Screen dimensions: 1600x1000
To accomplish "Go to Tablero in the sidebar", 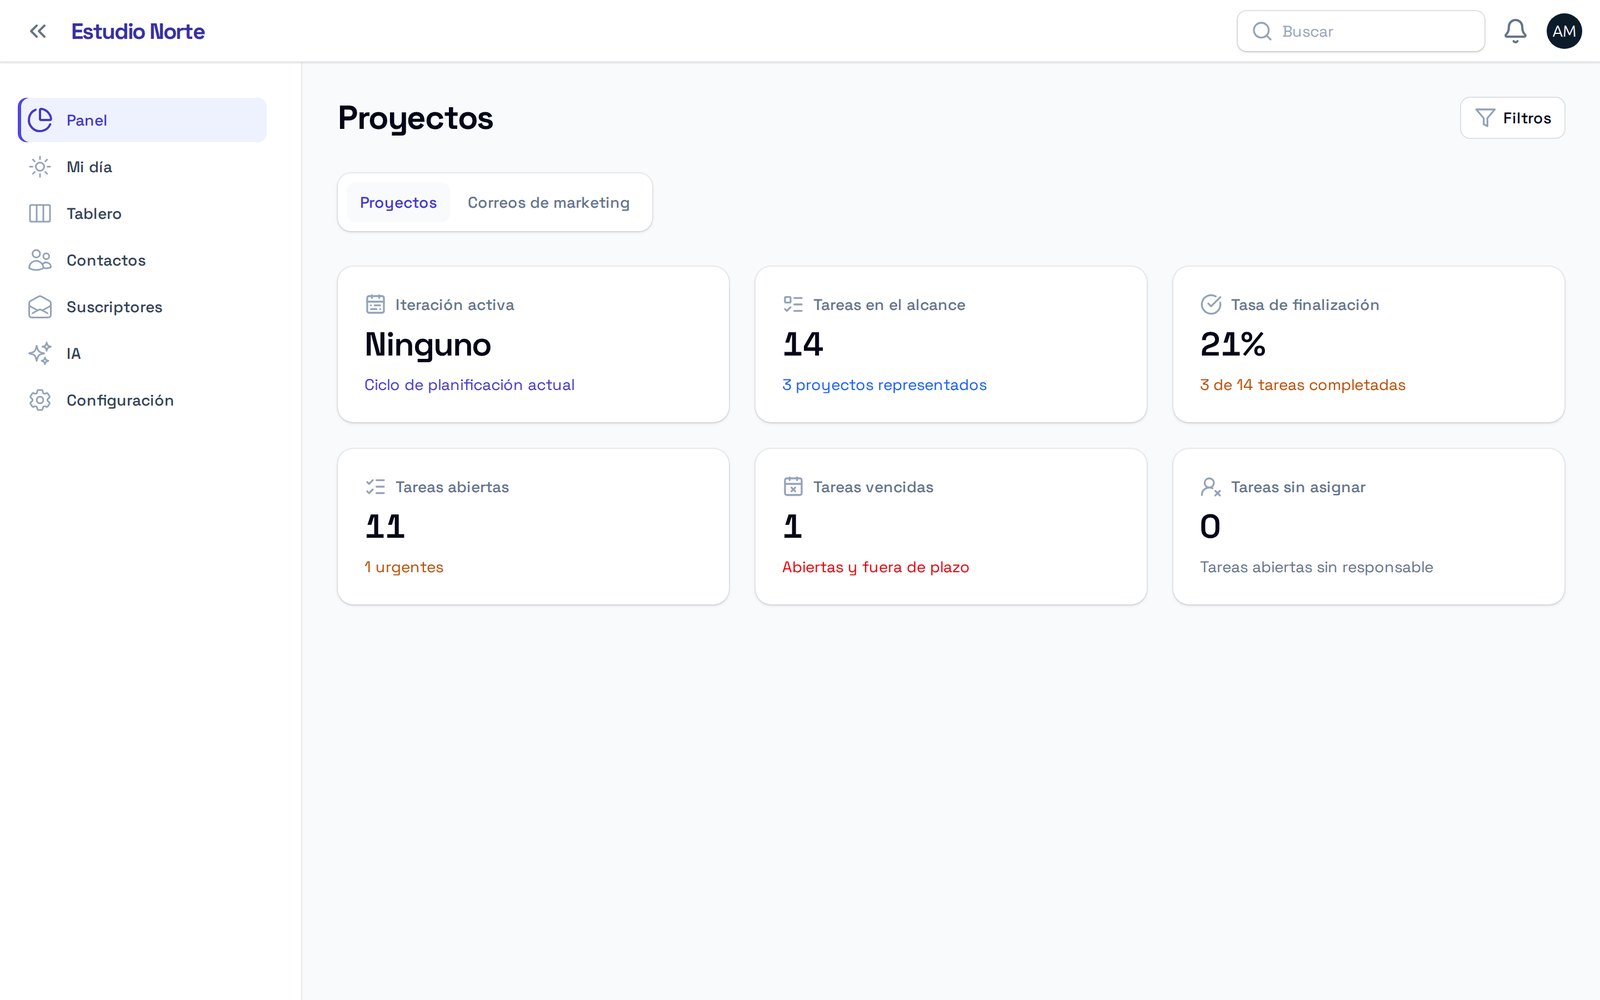I will (142, 213).
